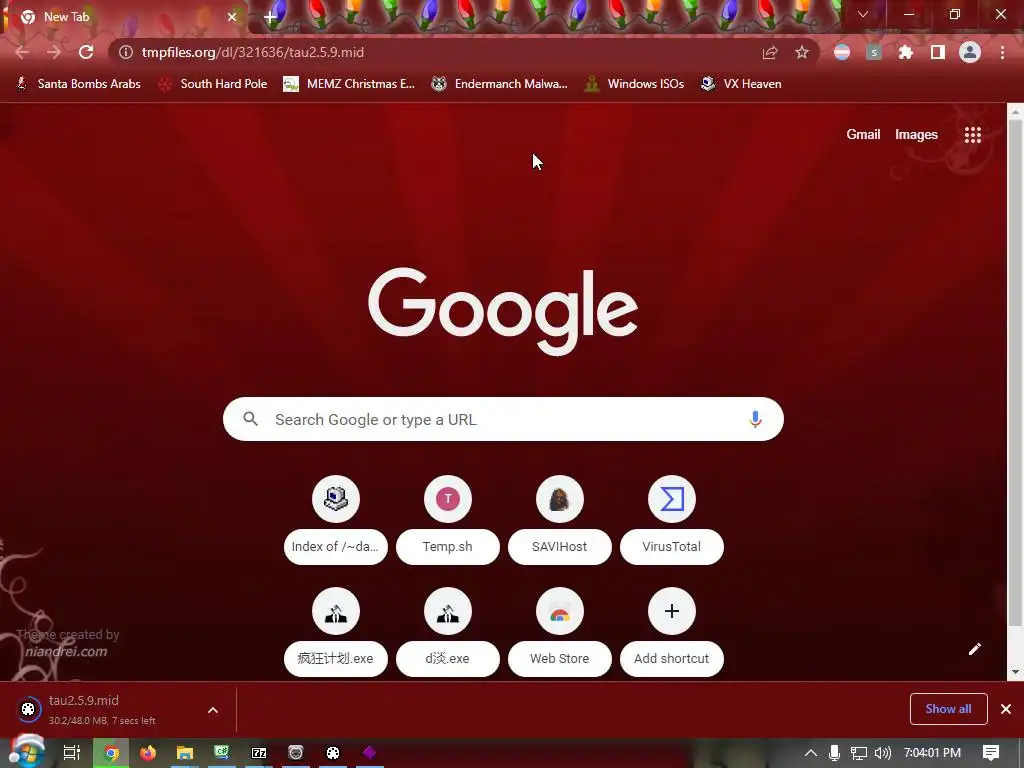Open notification center icon

tap(991, 753)
